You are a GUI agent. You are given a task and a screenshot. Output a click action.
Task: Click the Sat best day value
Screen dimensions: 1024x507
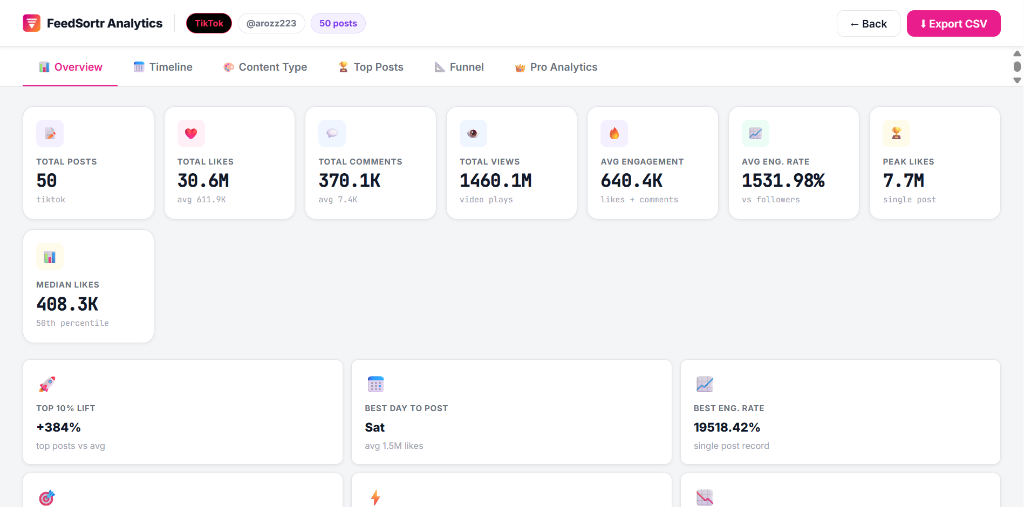tap(375, 427)
